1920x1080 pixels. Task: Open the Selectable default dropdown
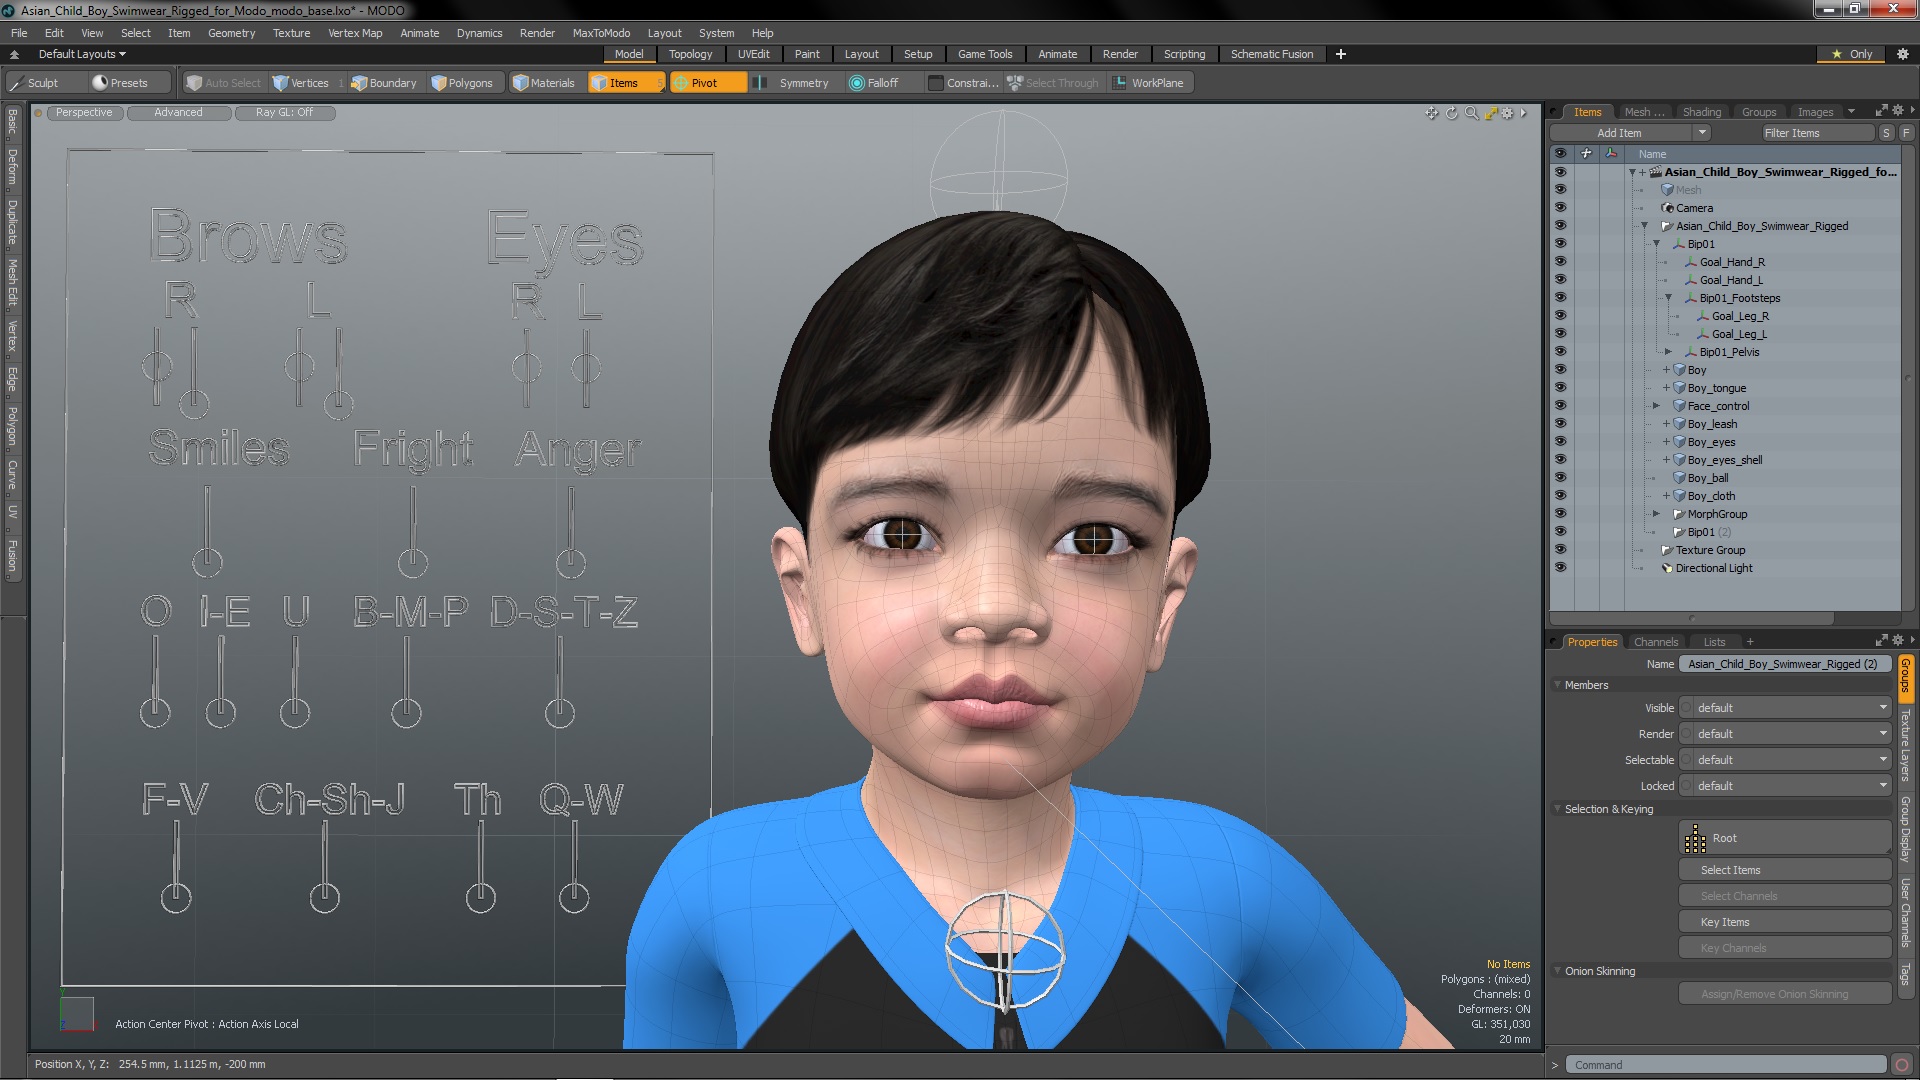pyautogui.click(x=1785, y=760)
